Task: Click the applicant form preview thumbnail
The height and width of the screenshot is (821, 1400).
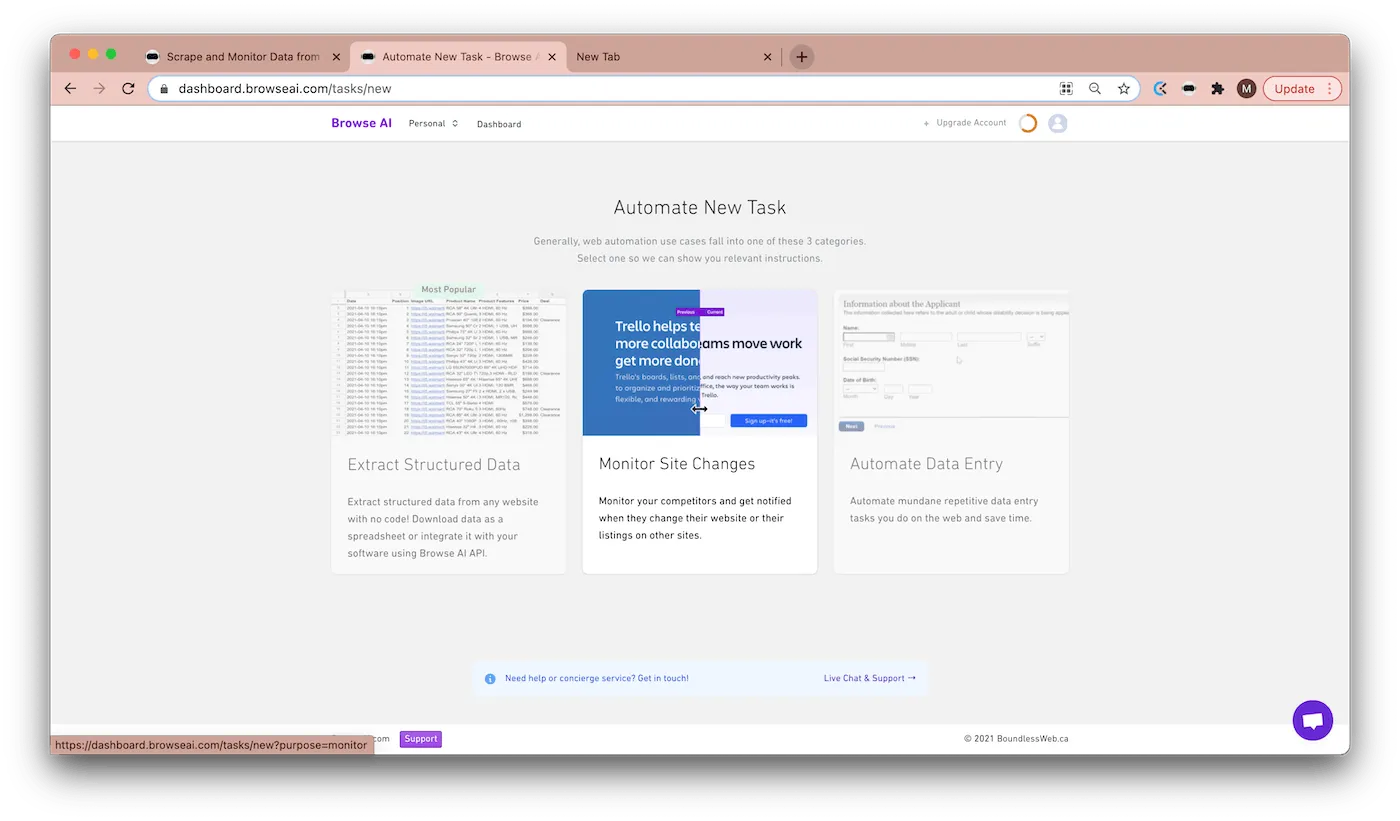Action: (951, 363)
